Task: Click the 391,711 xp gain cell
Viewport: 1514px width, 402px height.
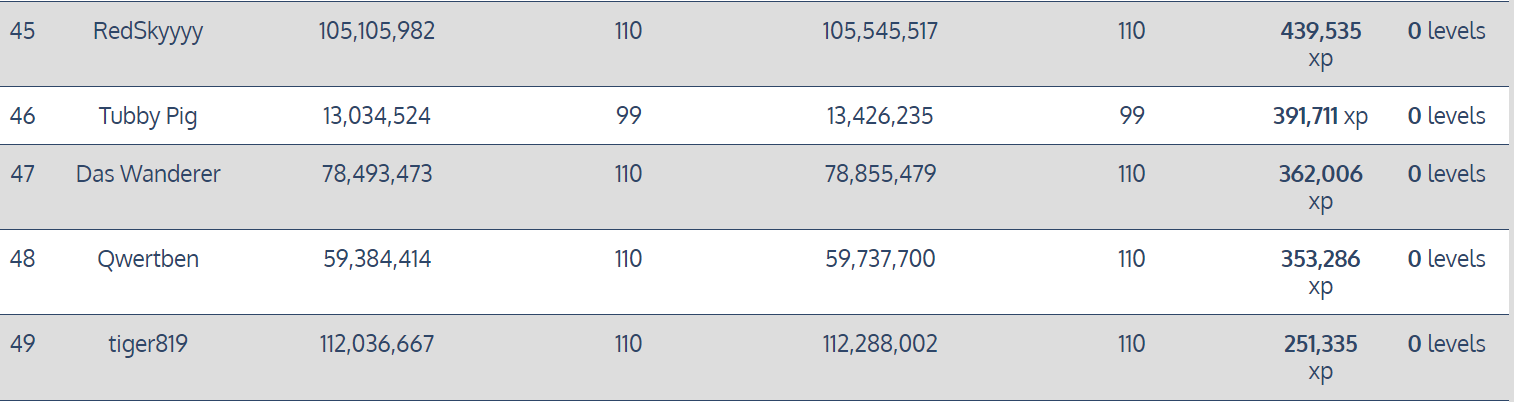Action: point(1320,116)
